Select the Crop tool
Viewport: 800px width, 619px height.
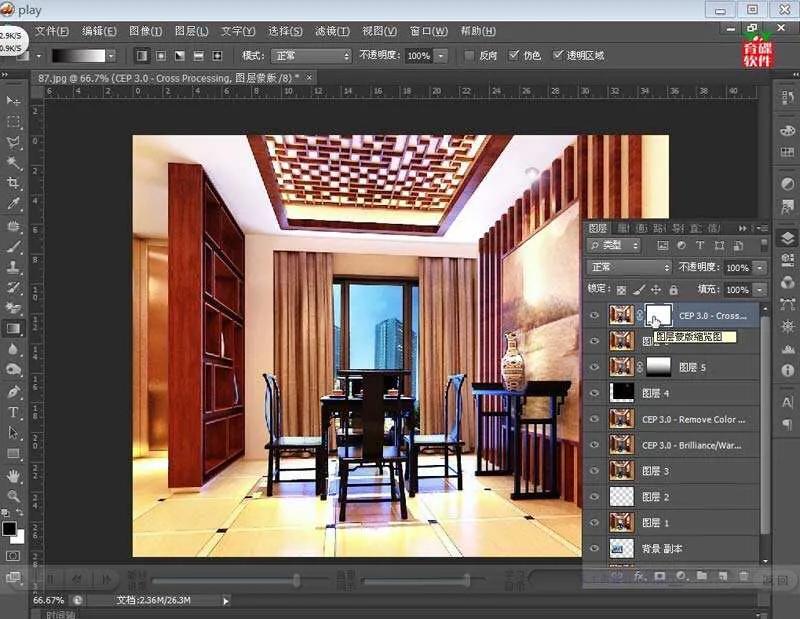(x=14, y=183)
